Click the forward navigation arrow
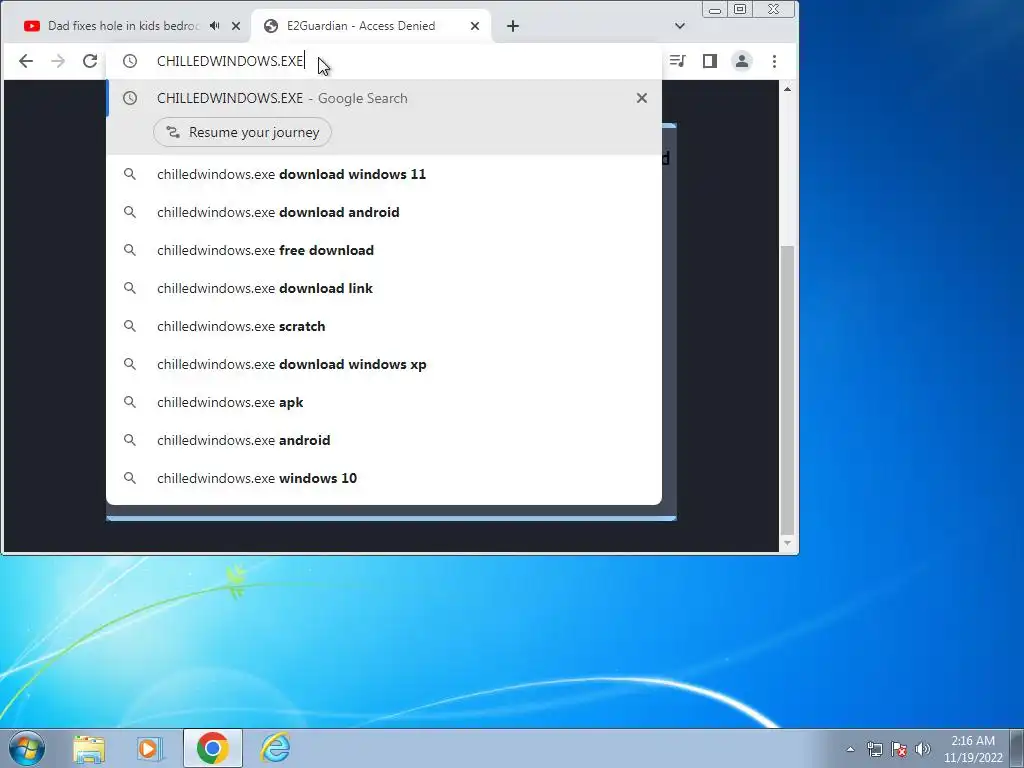Viewport: 1024px width, 768px height. 58,61
